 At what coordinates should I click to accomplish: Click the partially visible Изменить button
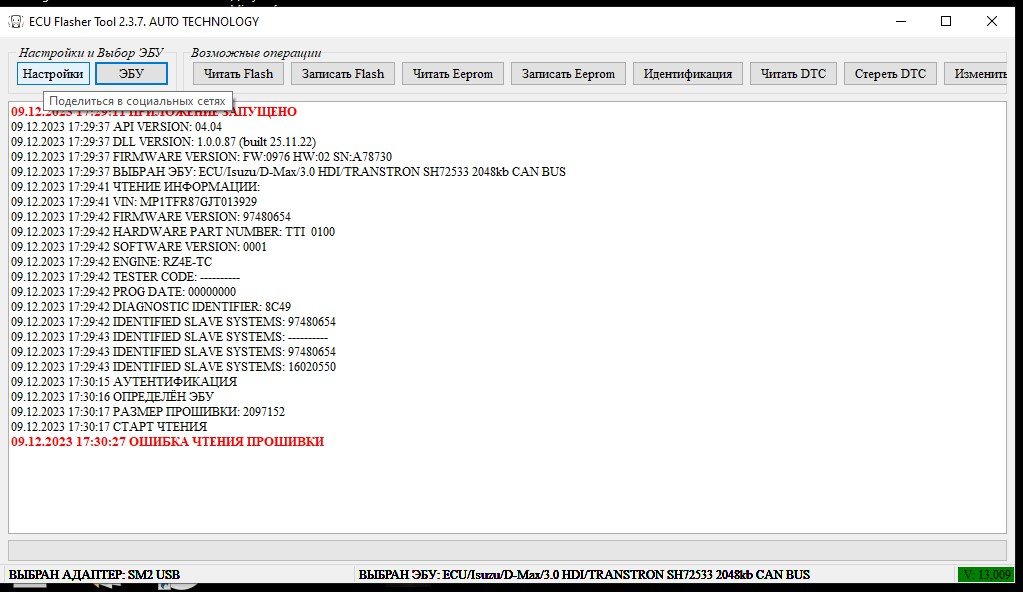(x=977, y=74)
